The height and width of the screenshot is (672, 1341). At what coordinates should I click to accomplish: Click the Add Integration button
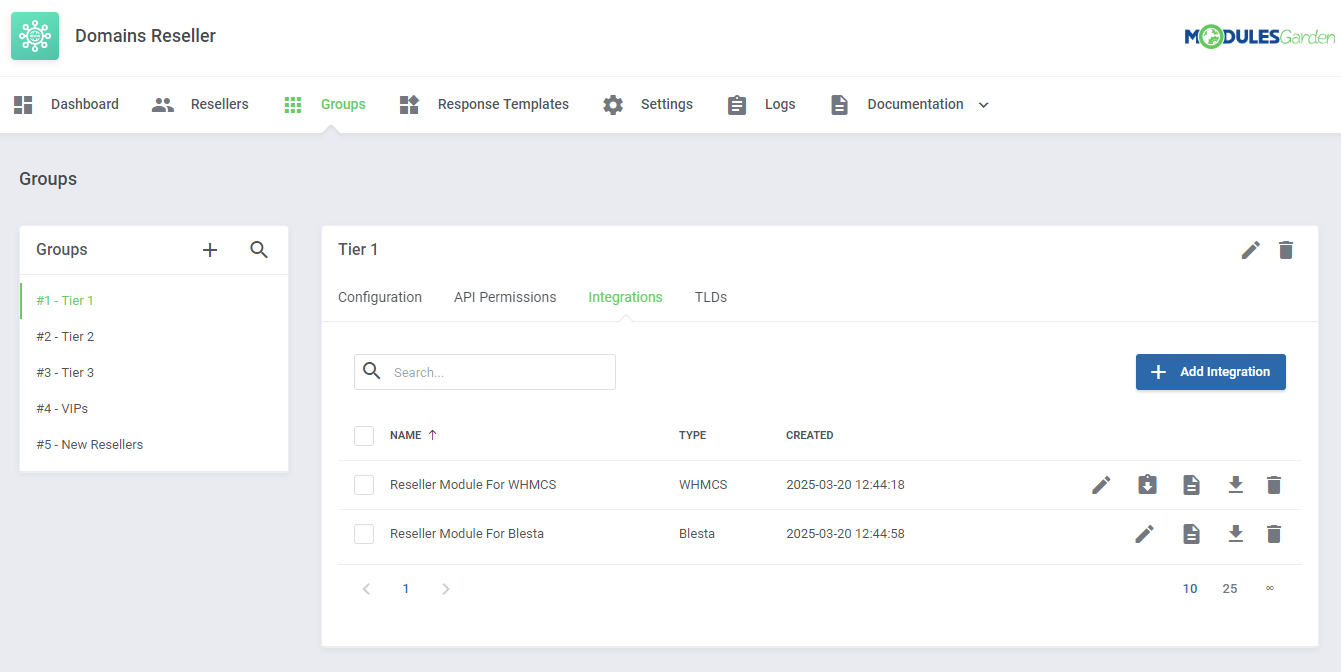point(1210,371)
